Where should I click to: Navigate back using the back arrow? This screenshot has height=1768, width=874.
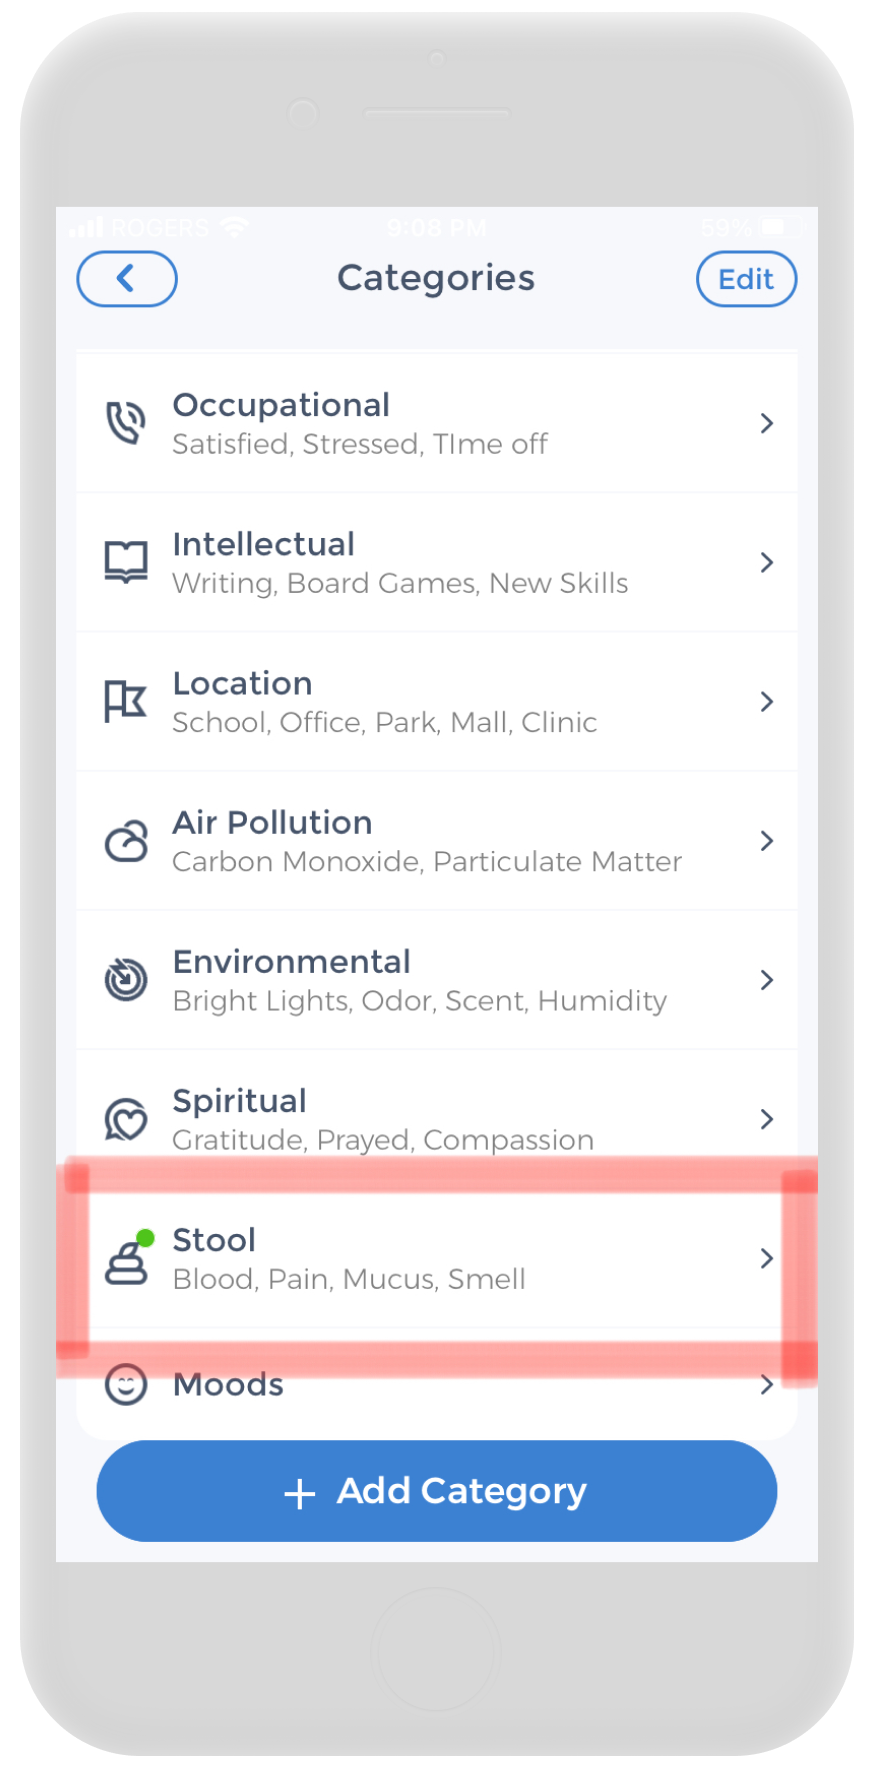[127, 279]
